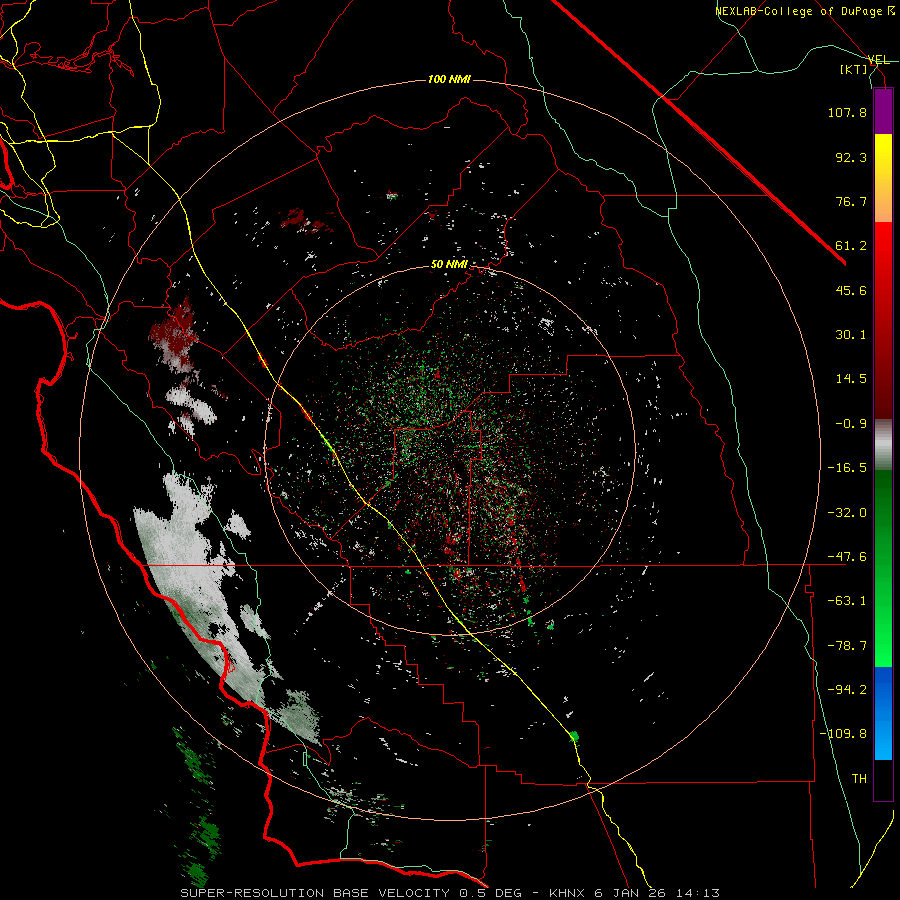Pick the yellow-orange color bar segment
900x900 pixels.
click(883, 178)
